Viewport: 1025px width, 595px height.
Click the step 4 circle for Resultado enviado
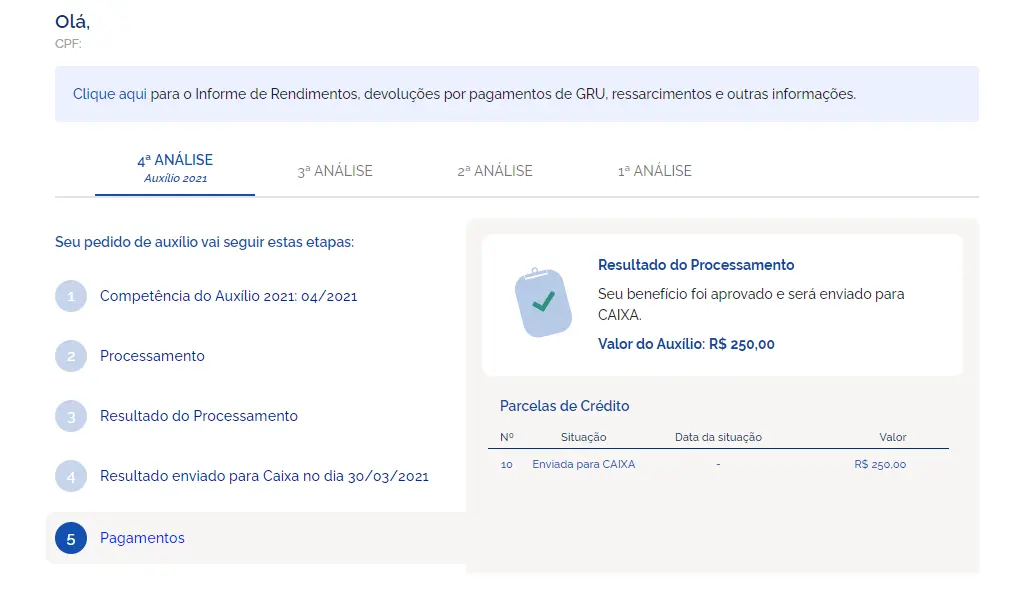(70, 477)
